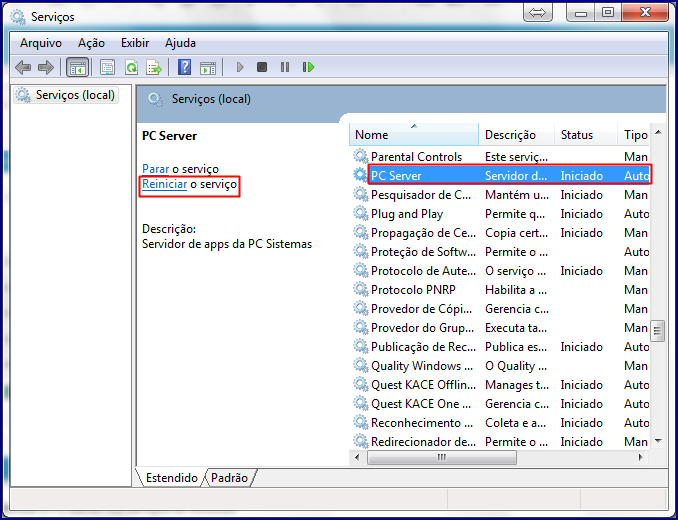The image size is (678, 520).
Task: Switch to the Estendido tab
Action: pos(171,478)
